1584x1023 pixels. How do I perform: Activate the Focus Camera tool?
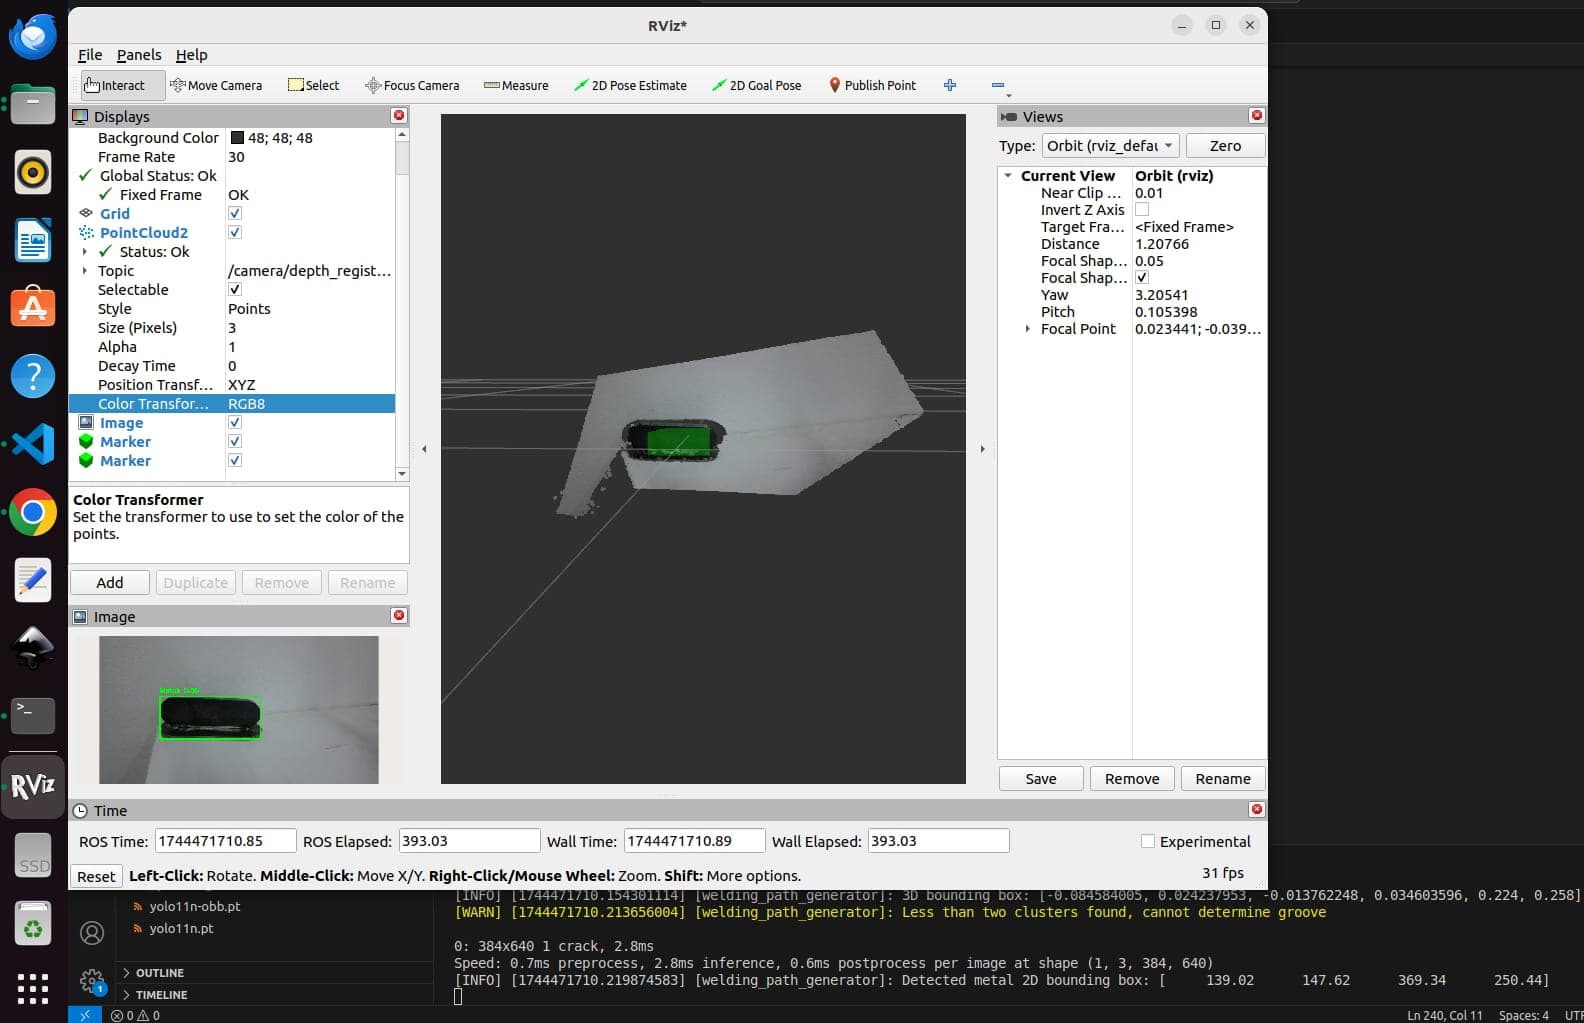pos(412,85)
